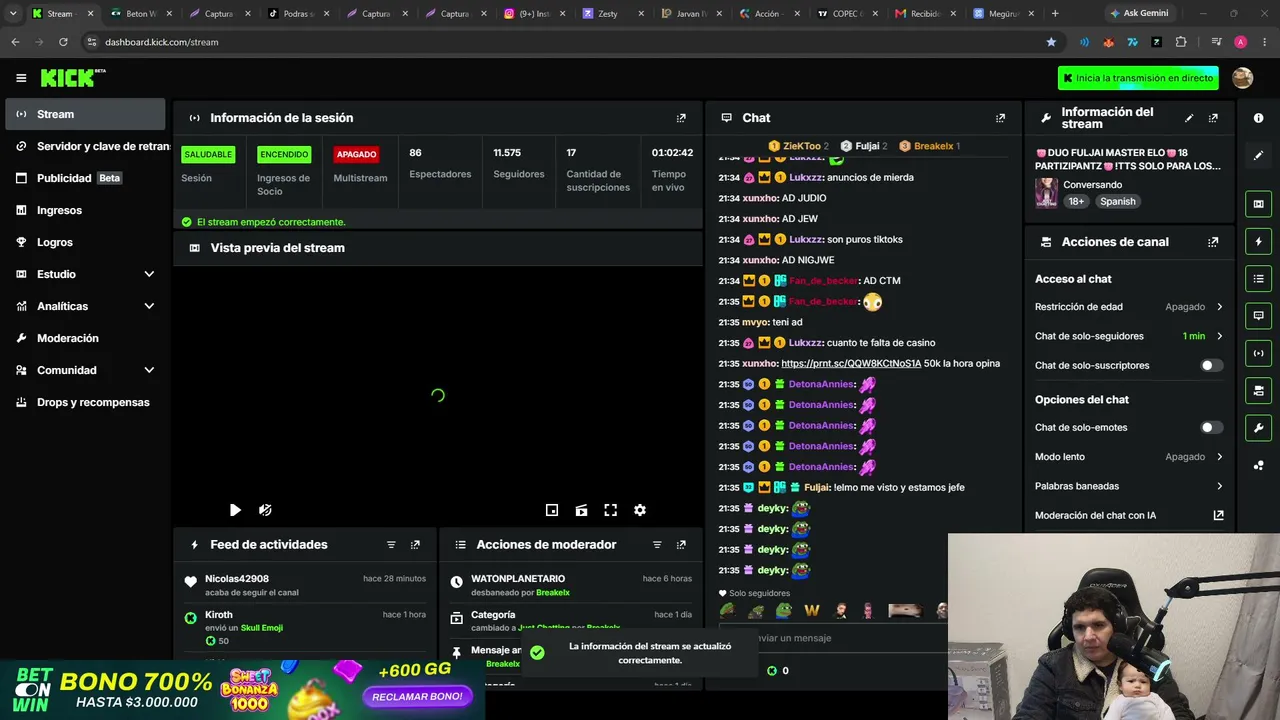Pop out the Acciones de canal panel
The width and height of the screenshot is (1280, 720).
click(x=1213, y=242)
